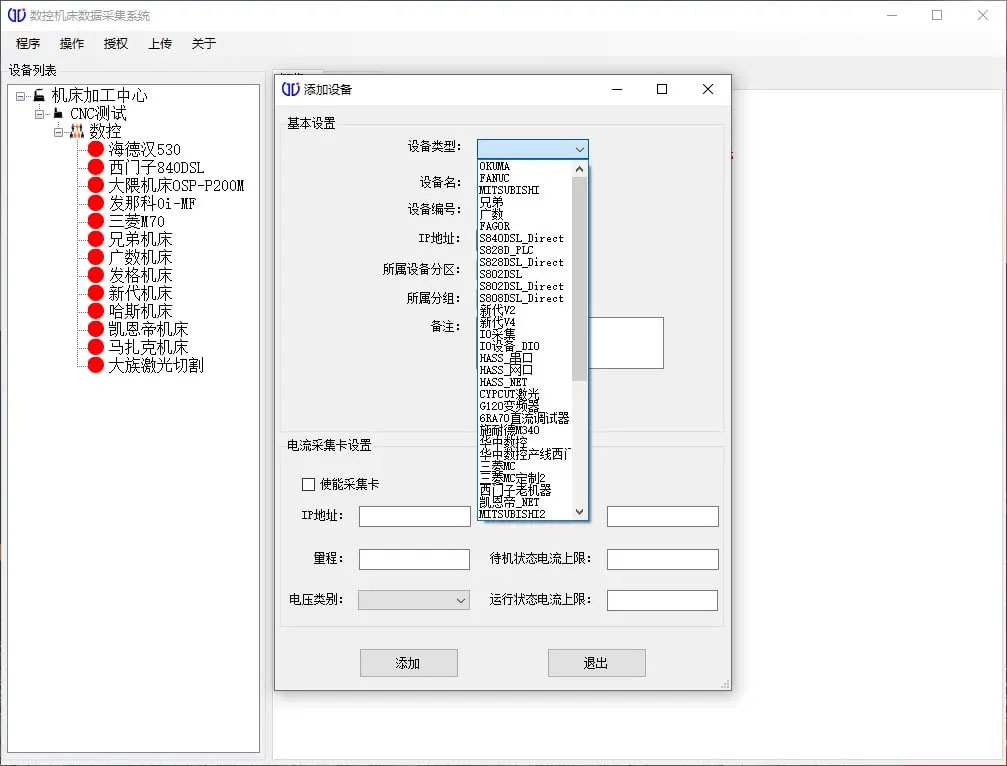Click the main window app logo icon
This screenshot has height=766, width=1007.
click(x=17, y=15)
